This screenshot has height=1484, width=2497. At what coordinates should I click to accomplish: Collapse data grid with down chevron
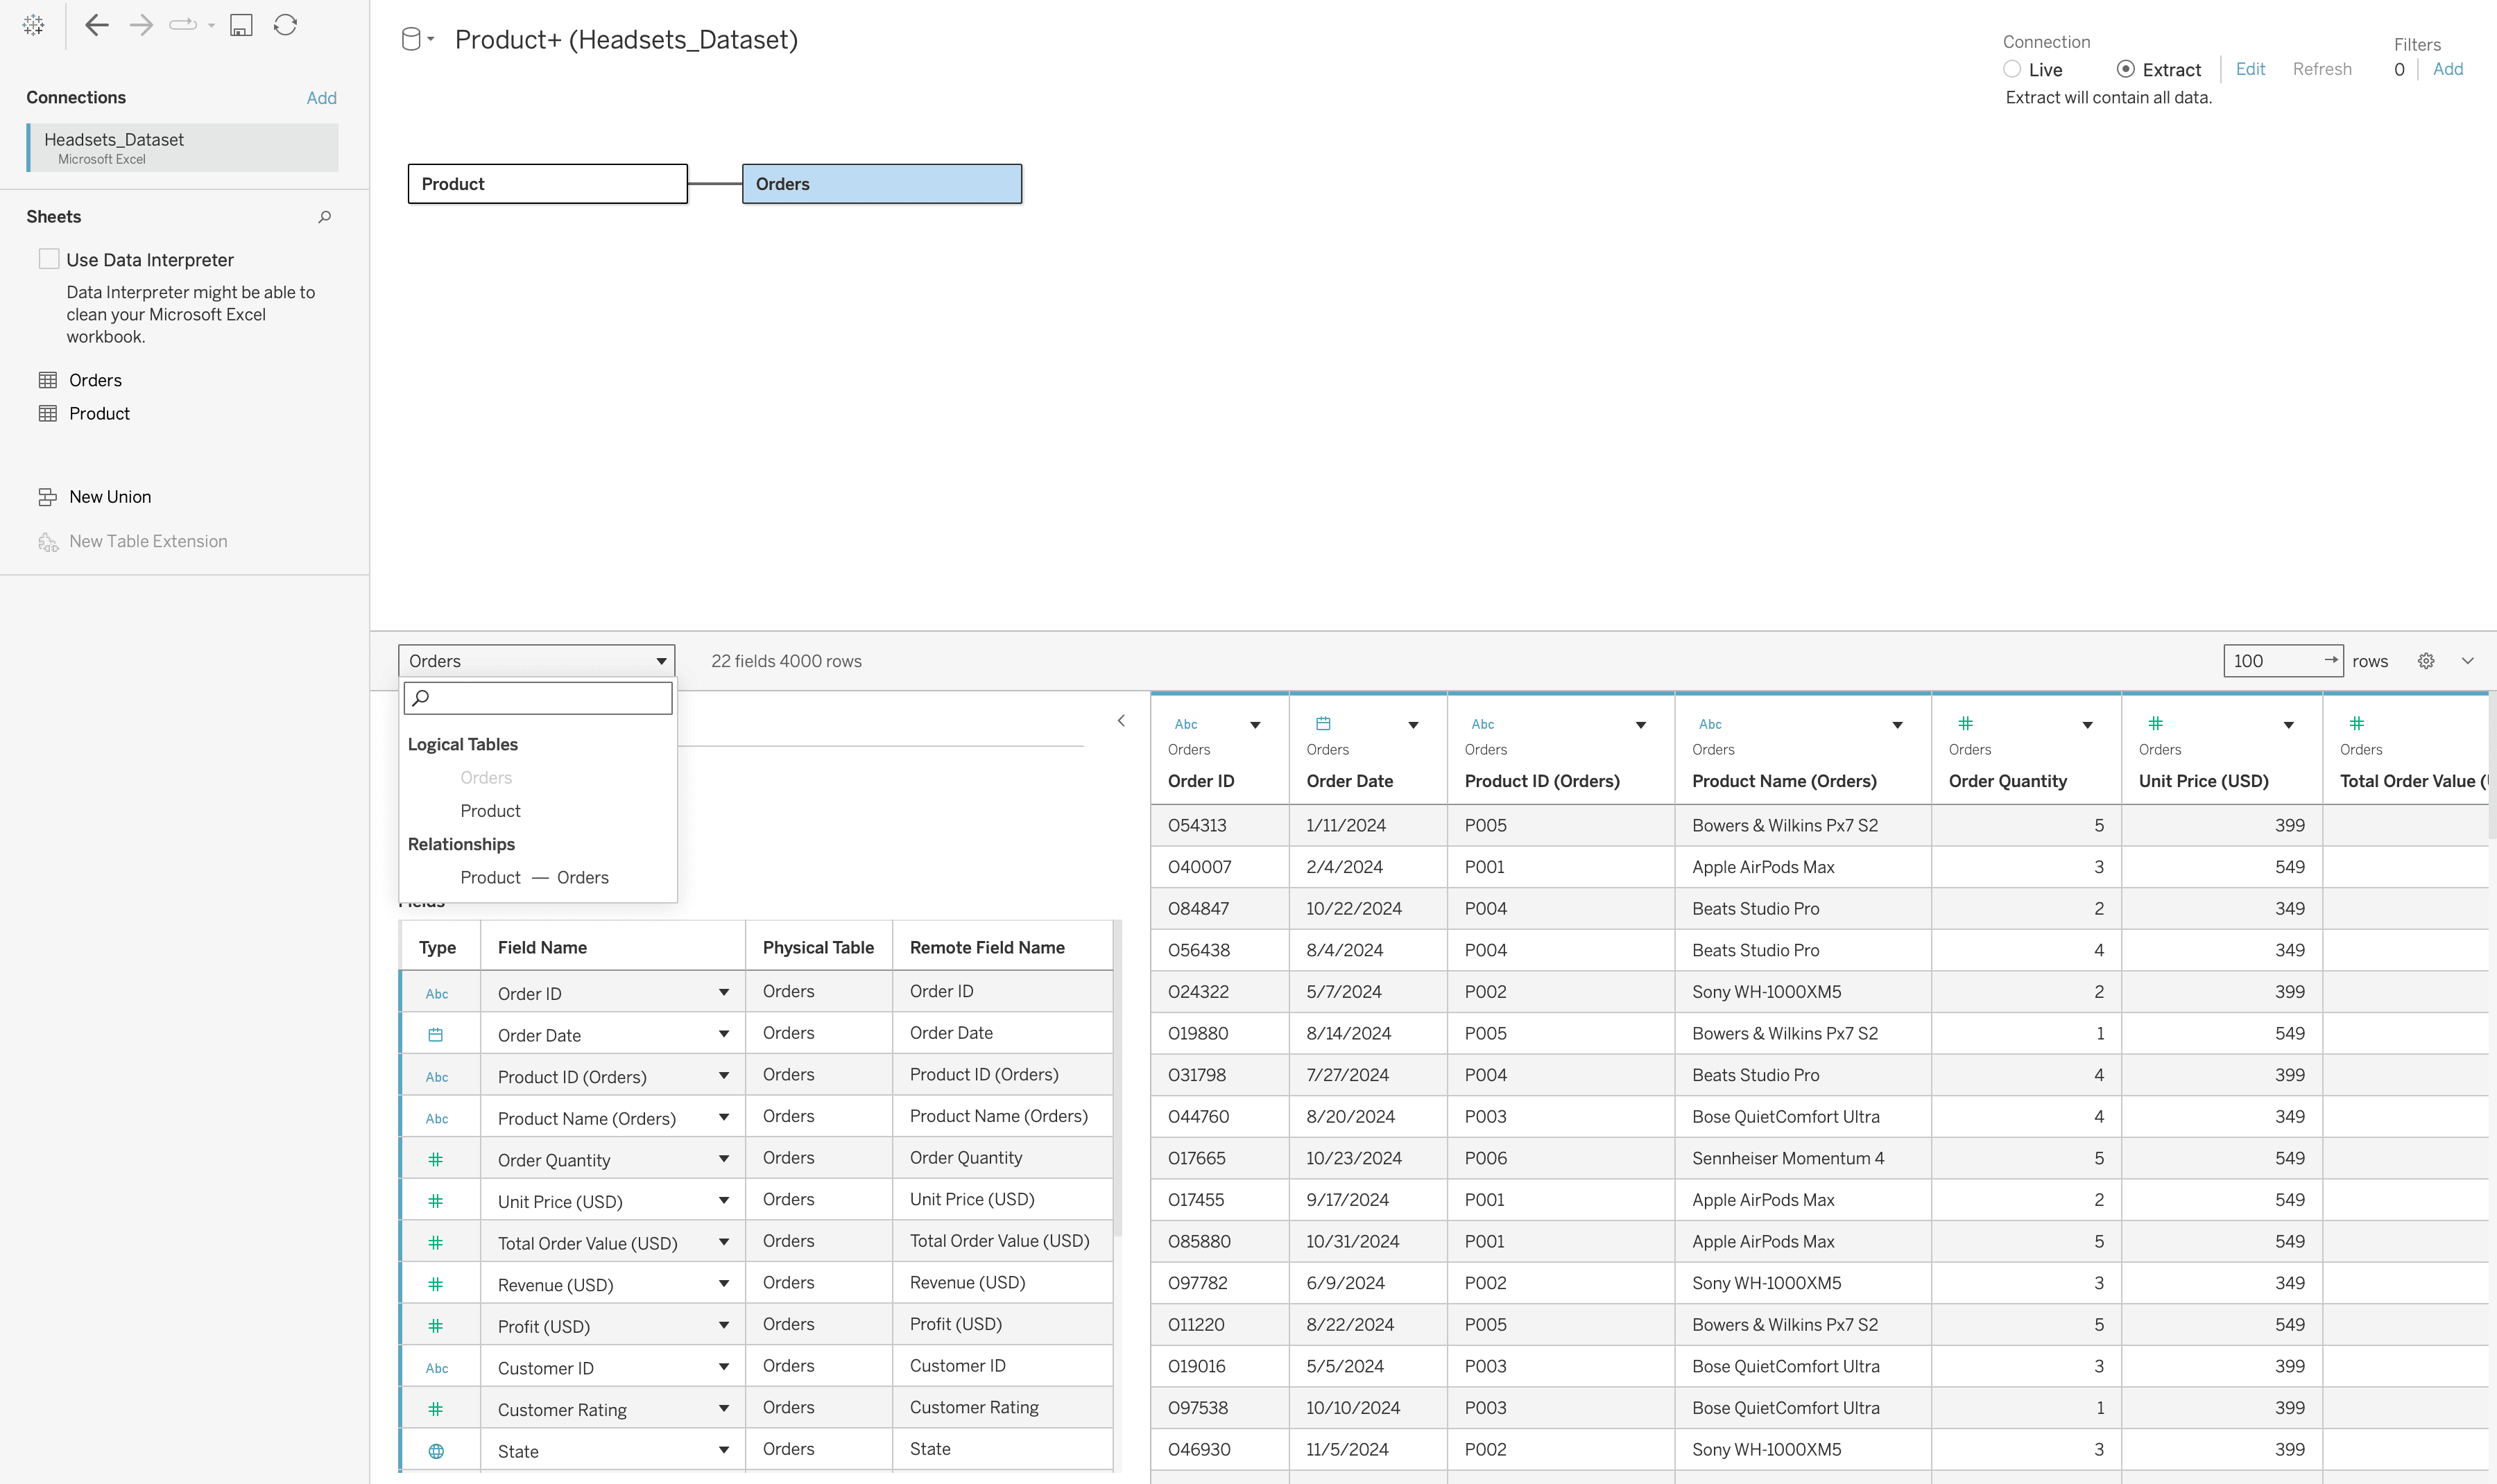2467,661
